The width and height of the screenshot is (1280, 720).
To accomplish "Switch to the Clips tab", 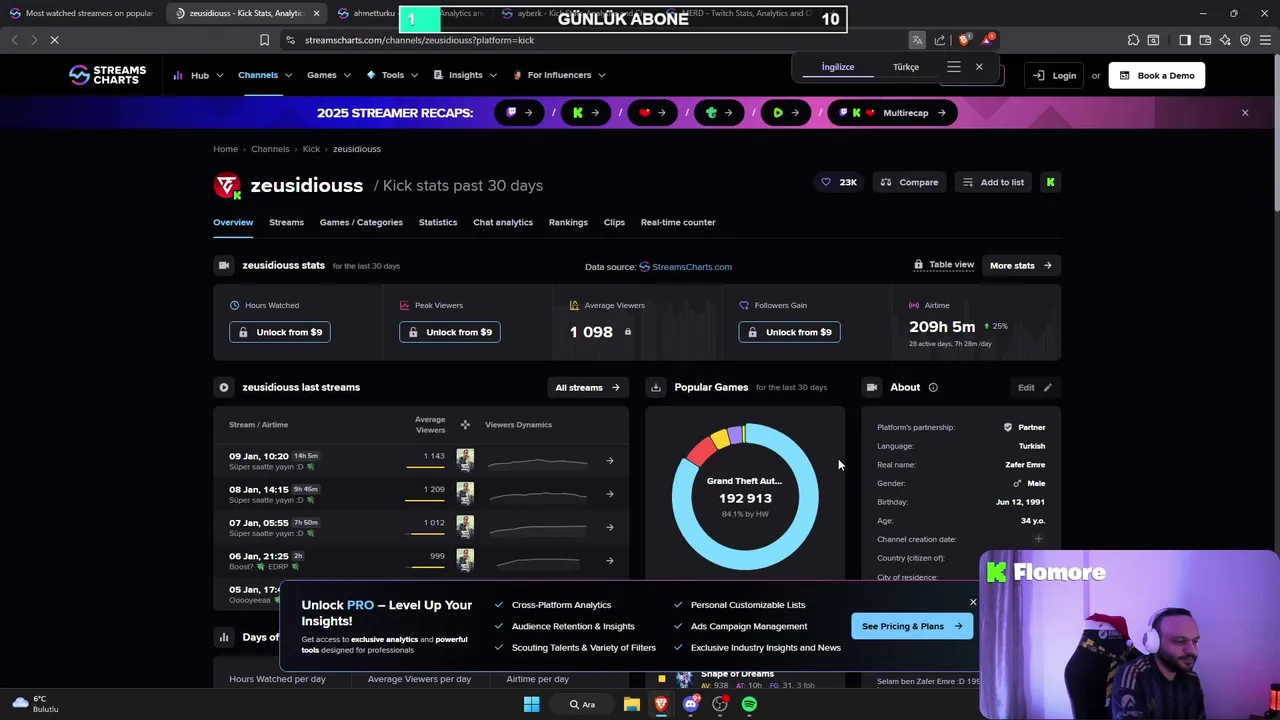I will click(x=614, y=222).
